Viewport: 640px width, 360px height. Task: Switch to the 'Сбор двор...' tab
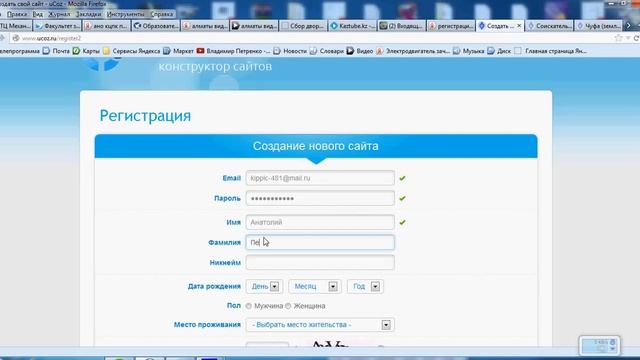coord(303,26)
